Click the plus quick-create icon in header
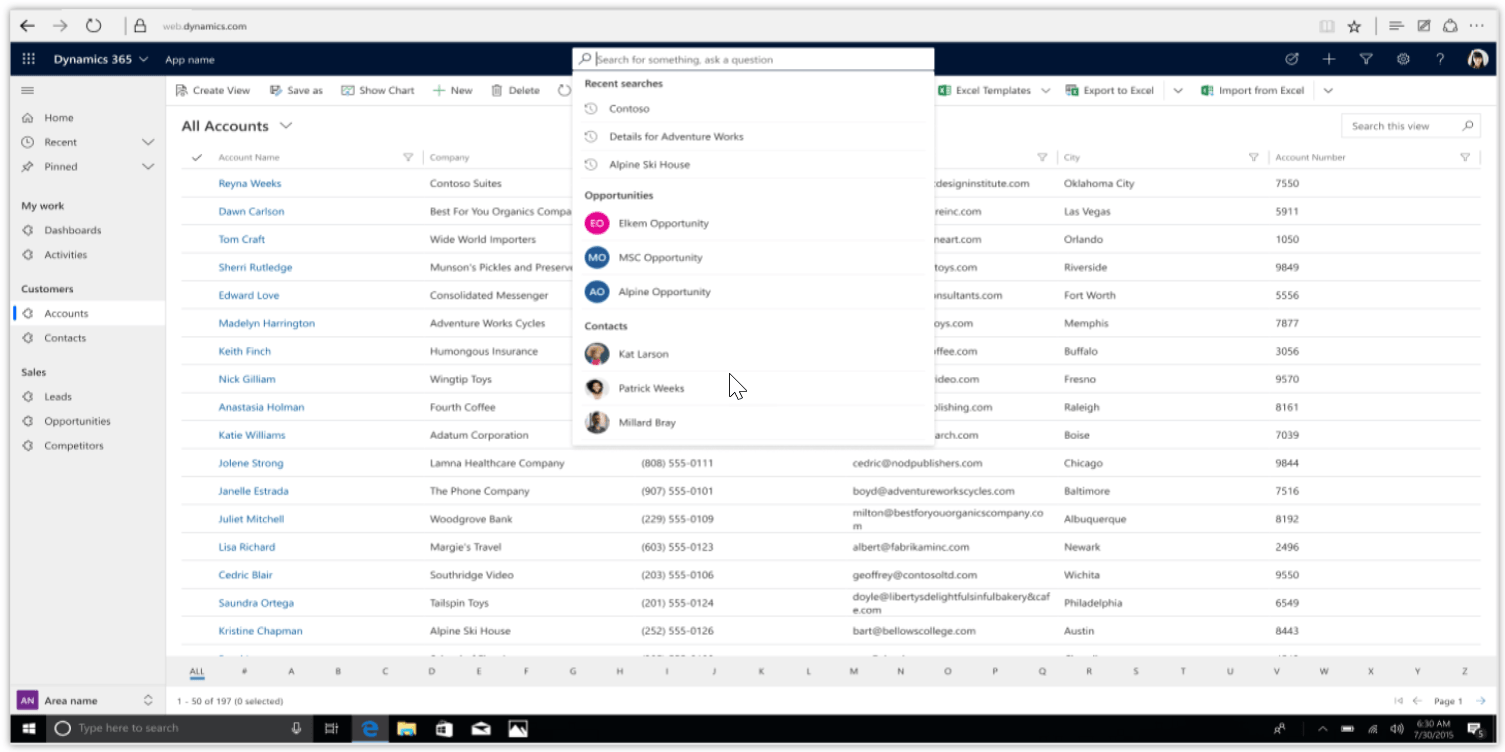The height and width of the screenshot is (752, 1505). tap(1328, 59)
